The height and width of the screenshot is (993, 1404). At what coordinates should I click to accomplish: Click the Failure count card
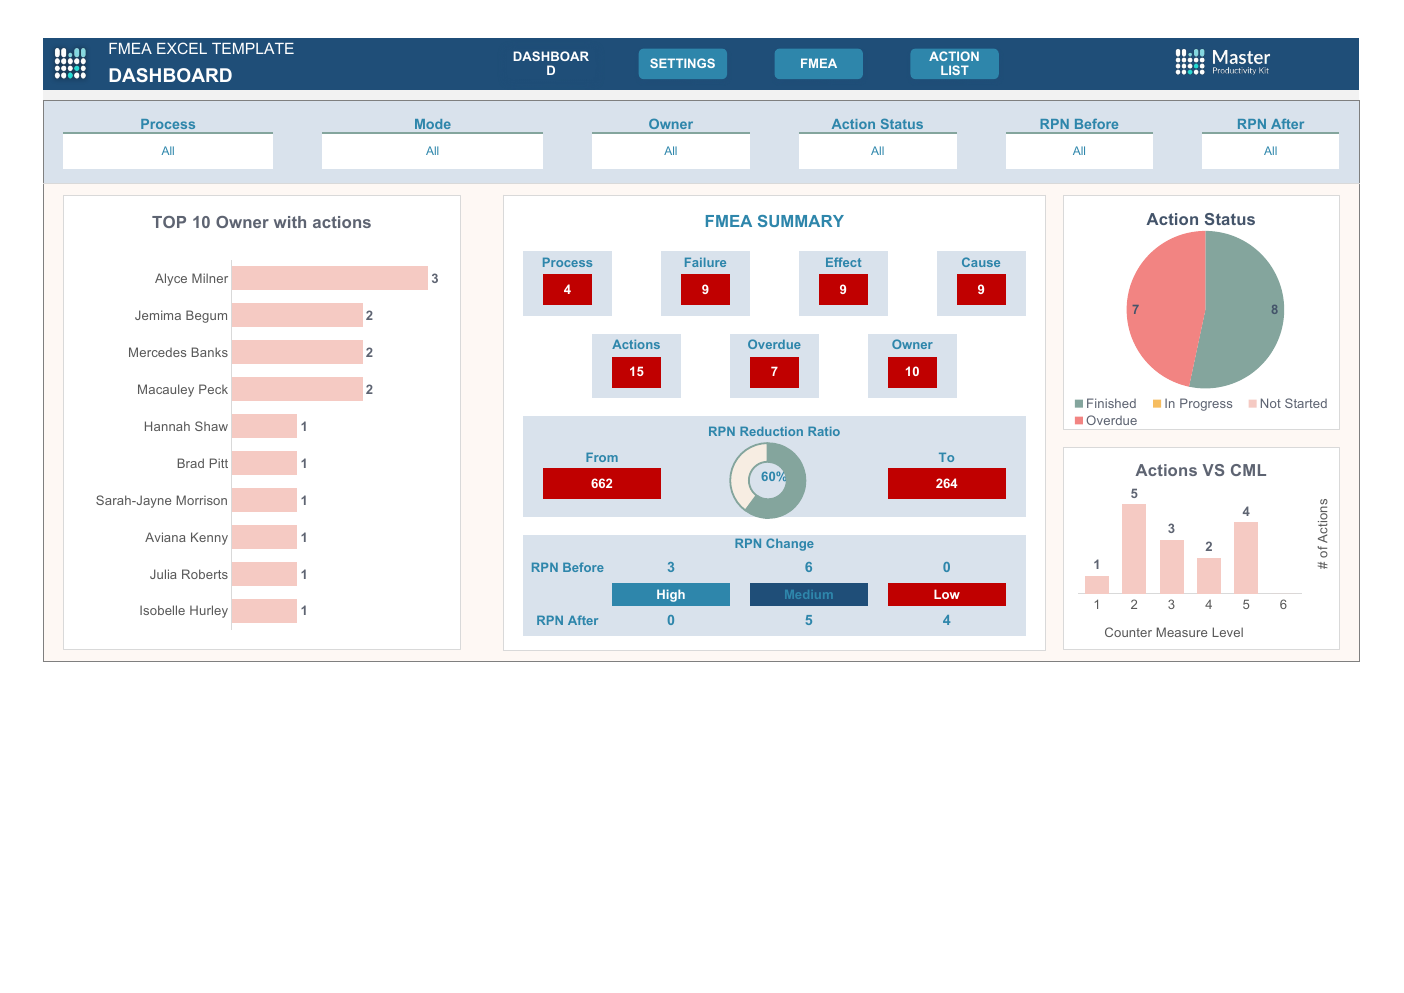pos(705,283)
